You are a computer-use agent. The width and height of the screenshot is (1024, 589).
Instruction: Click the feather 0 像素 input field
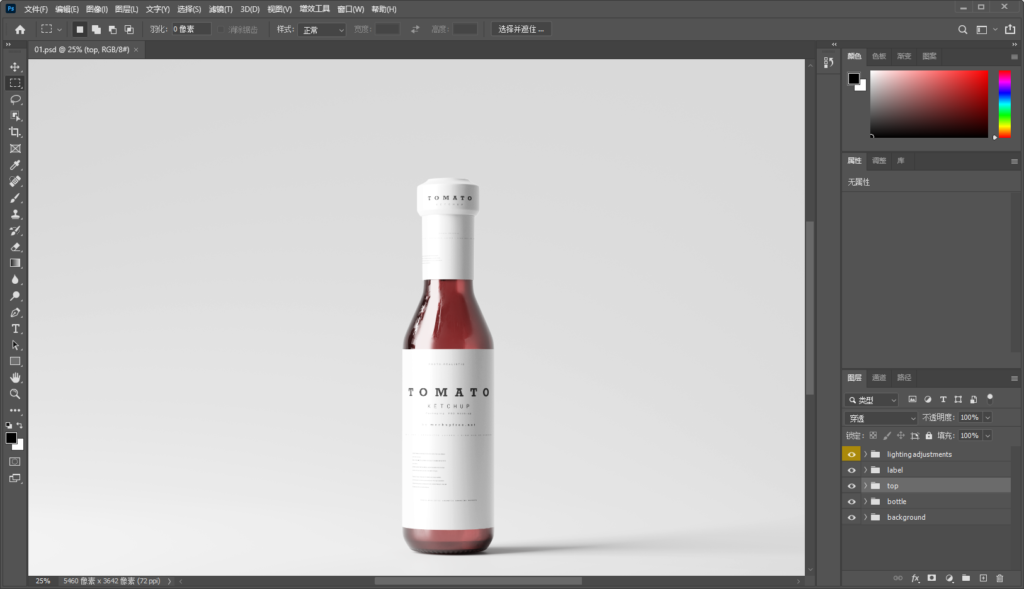(x=190, y=29)
